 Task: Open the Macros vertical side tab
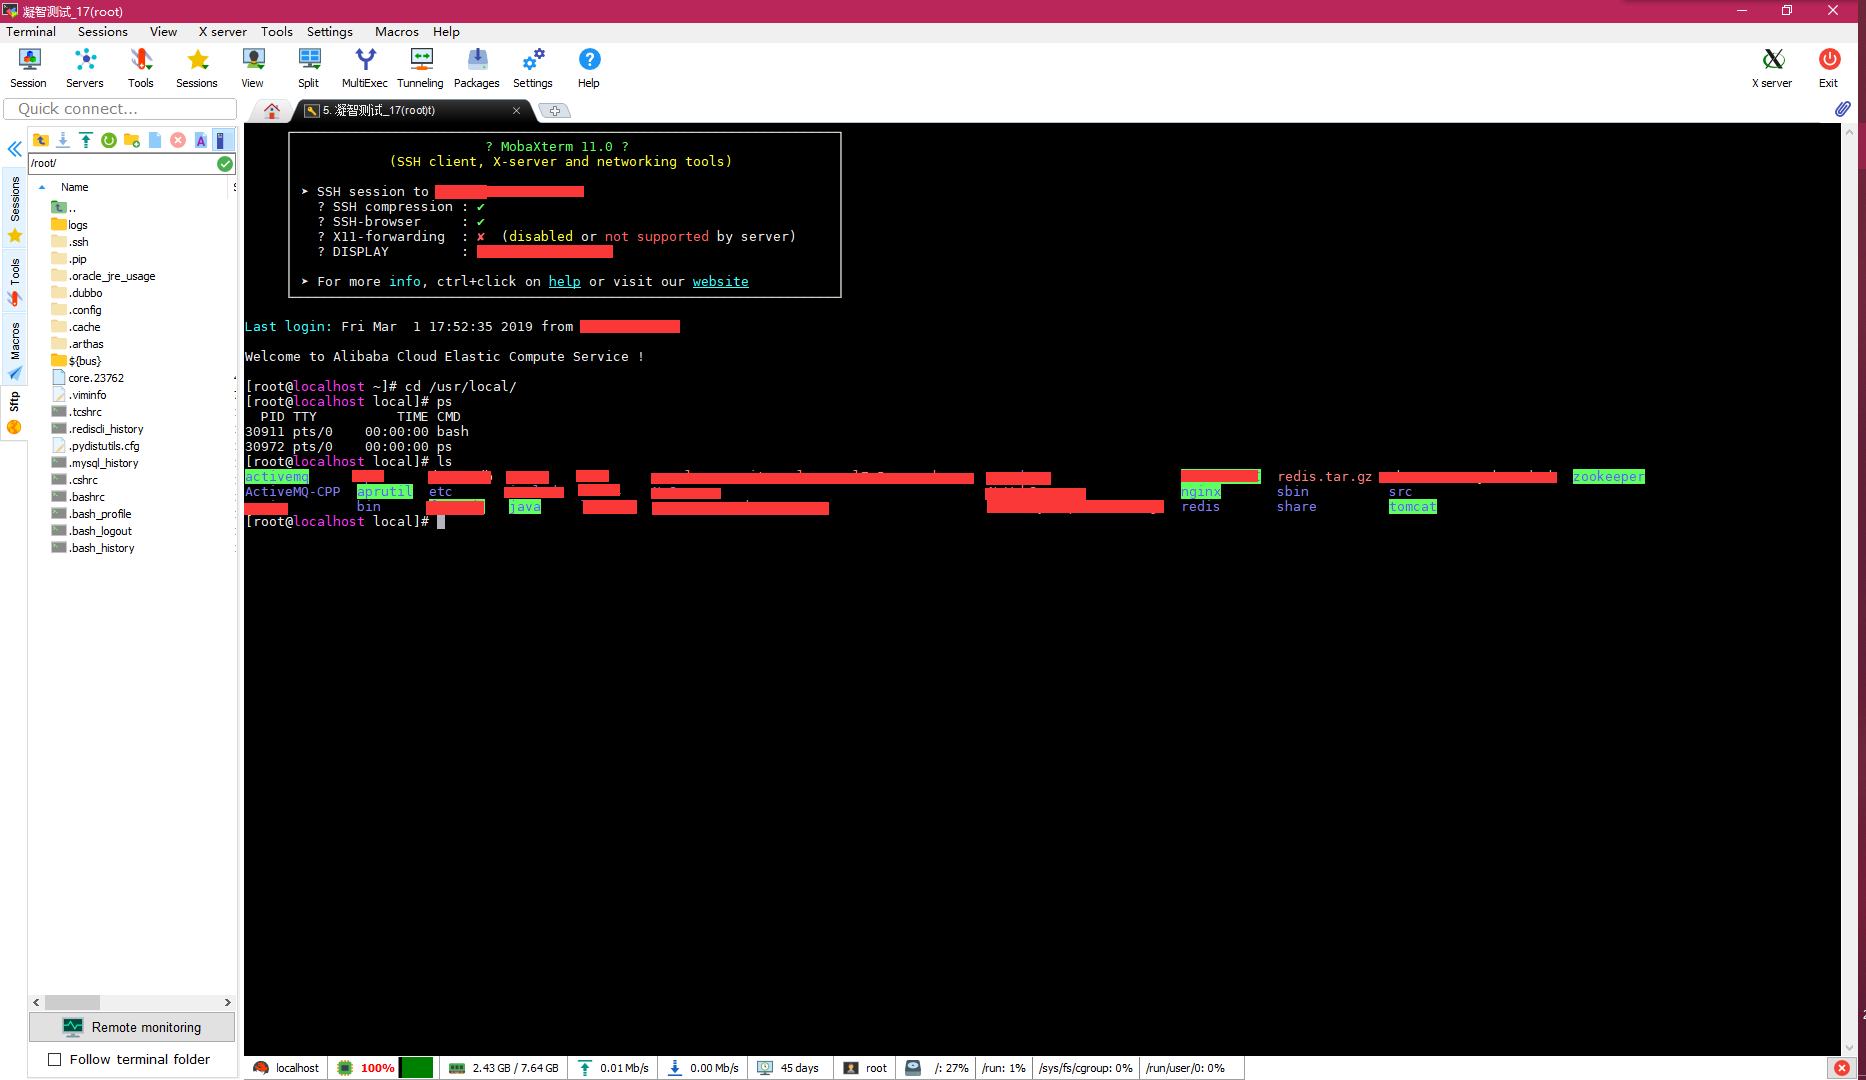click(15, 348)
